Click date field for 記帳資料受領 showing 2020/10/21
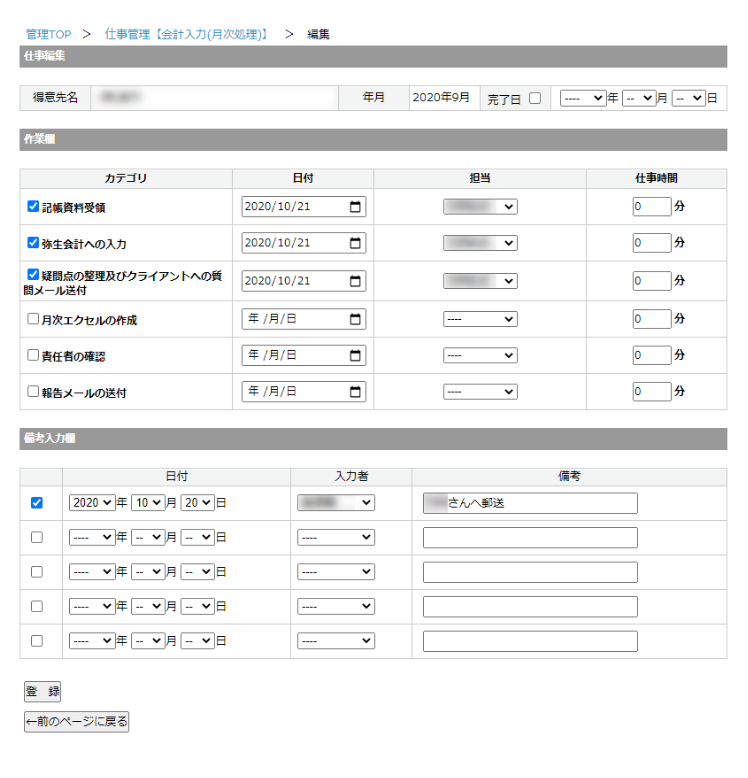This screenshot has width=748, height=778. pos(304,207)
